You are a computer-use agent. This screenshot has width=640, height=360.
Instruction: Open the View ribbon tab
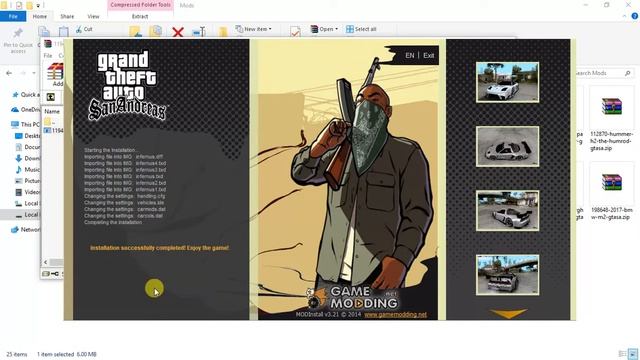pyautogui.click(x=93, y=16)
